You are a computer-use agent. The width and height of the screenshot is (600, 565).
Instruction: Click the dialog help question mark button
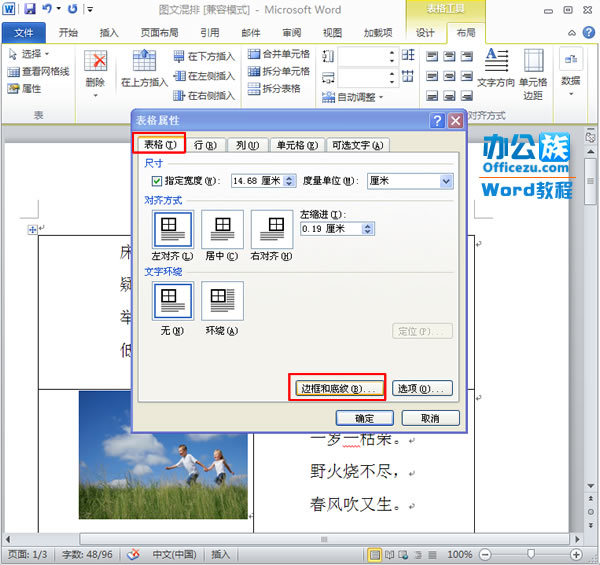[437, 121]
